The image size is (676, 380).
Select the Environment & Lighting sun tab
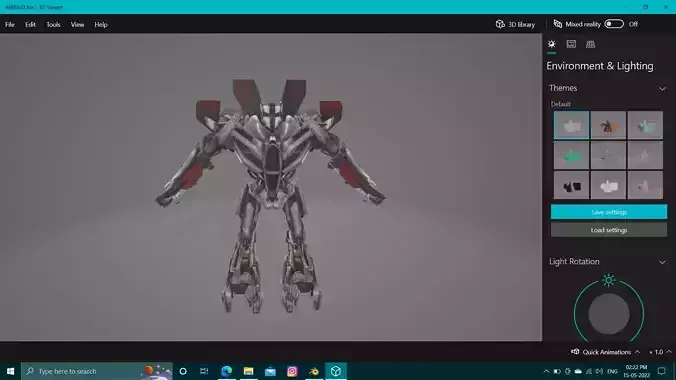pyautogui.click(x=551, y=44)
